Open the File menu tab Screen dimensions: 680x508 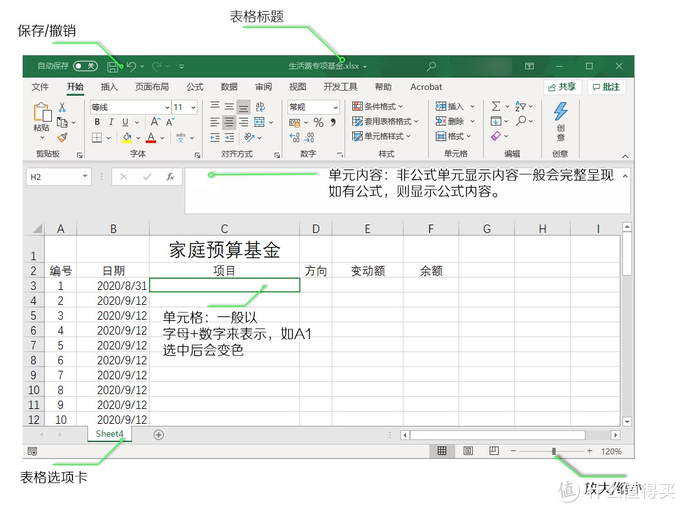[x=40, y=87]
